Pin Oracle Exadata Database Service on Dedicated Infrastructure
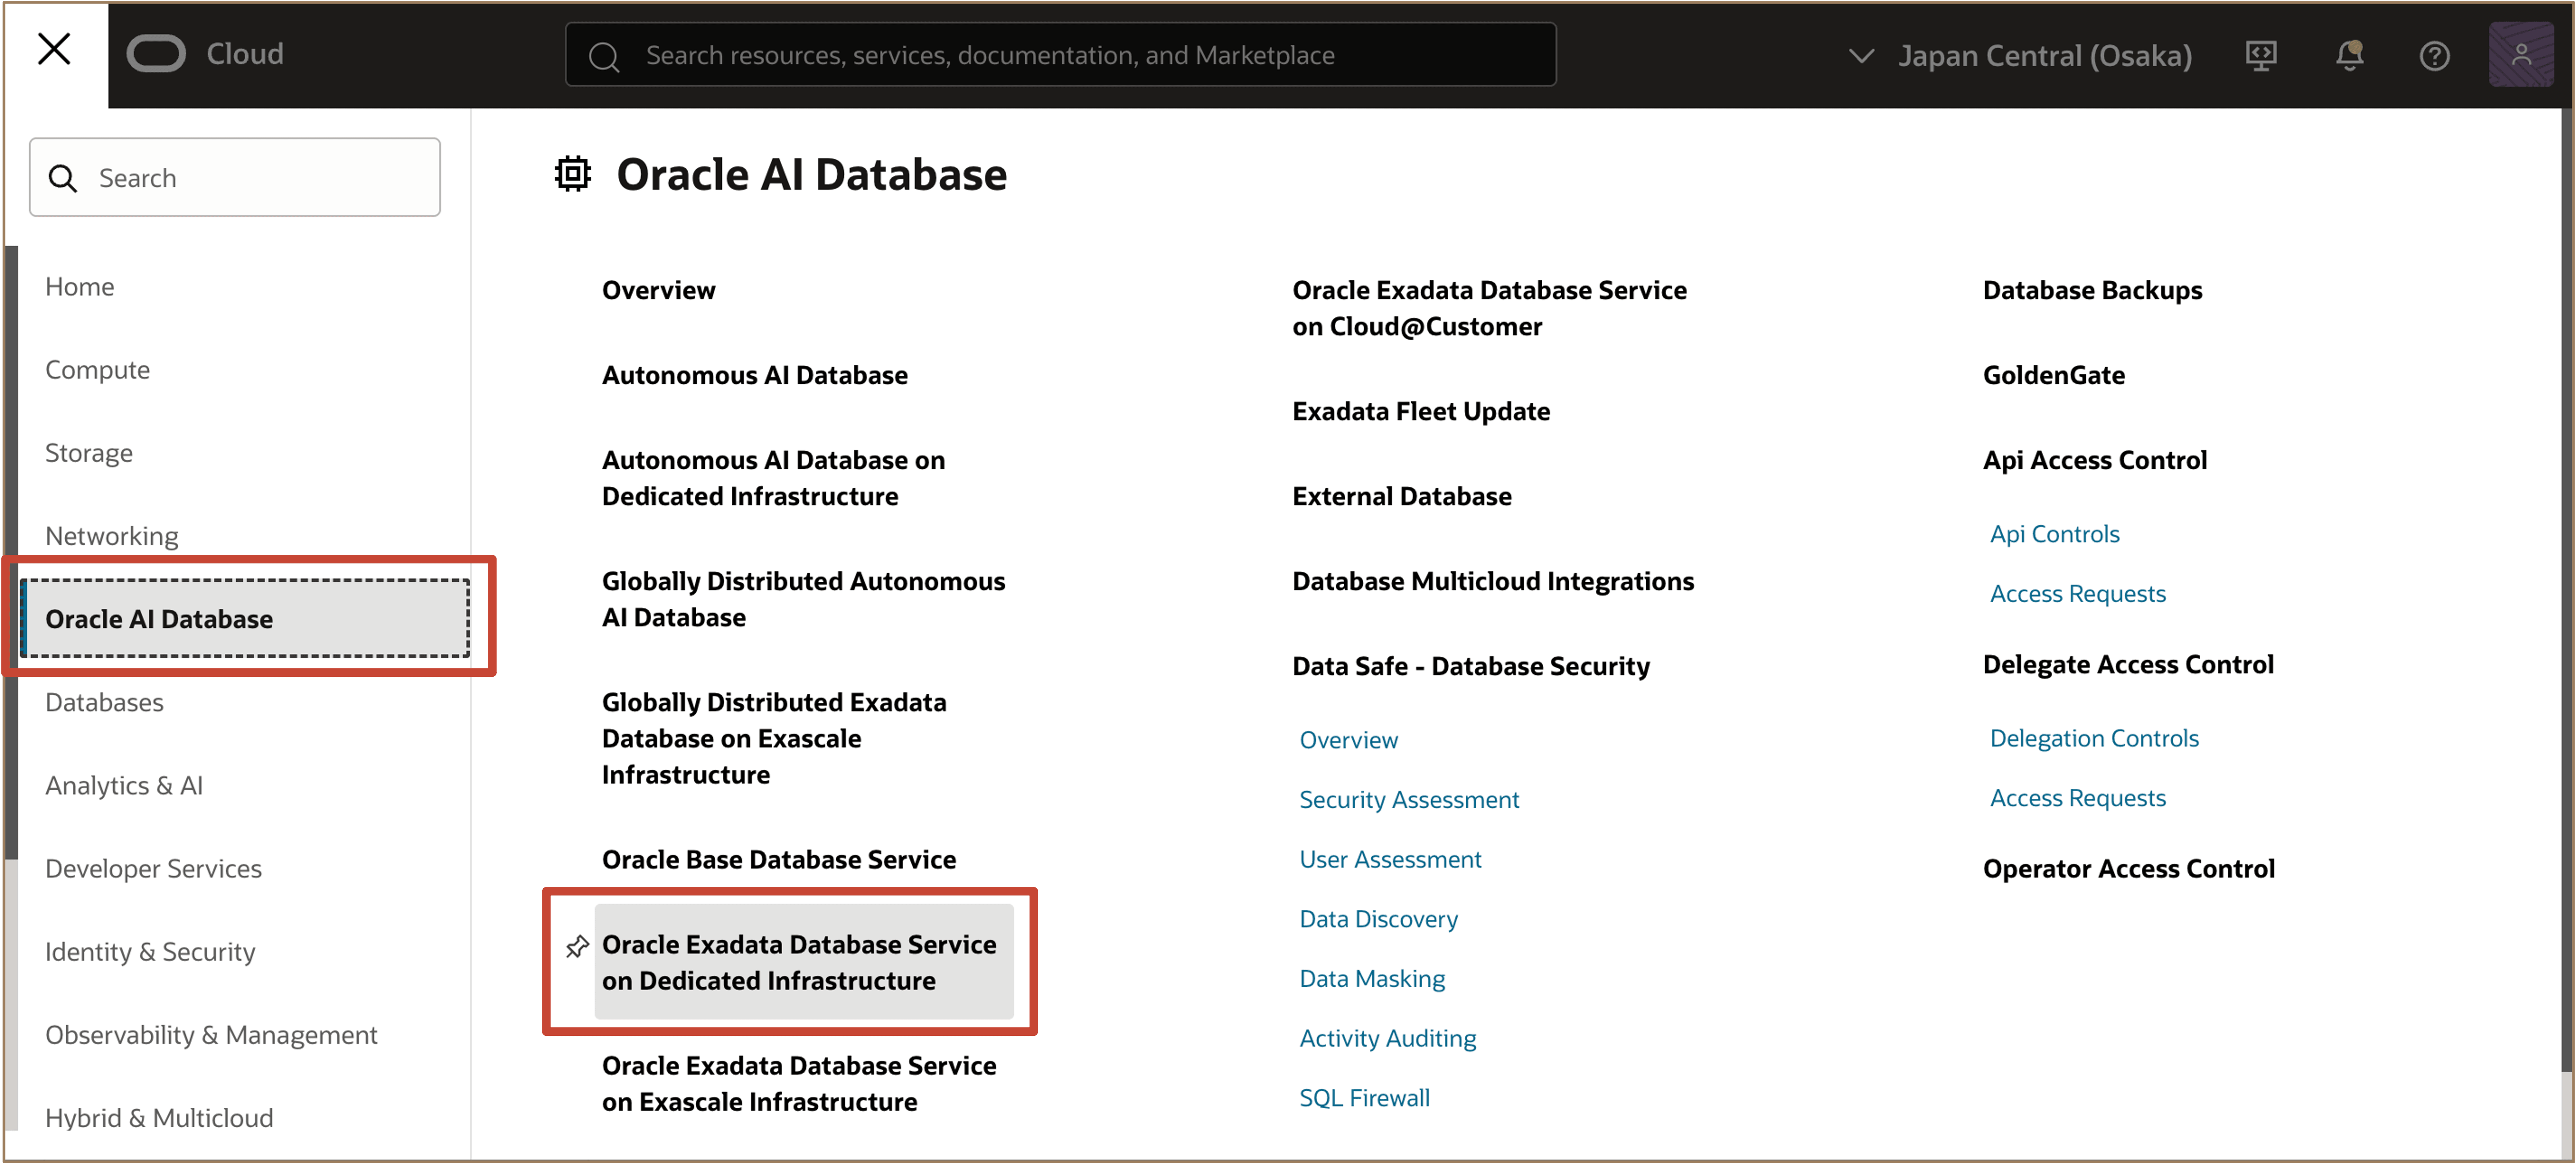 [577, 945]
